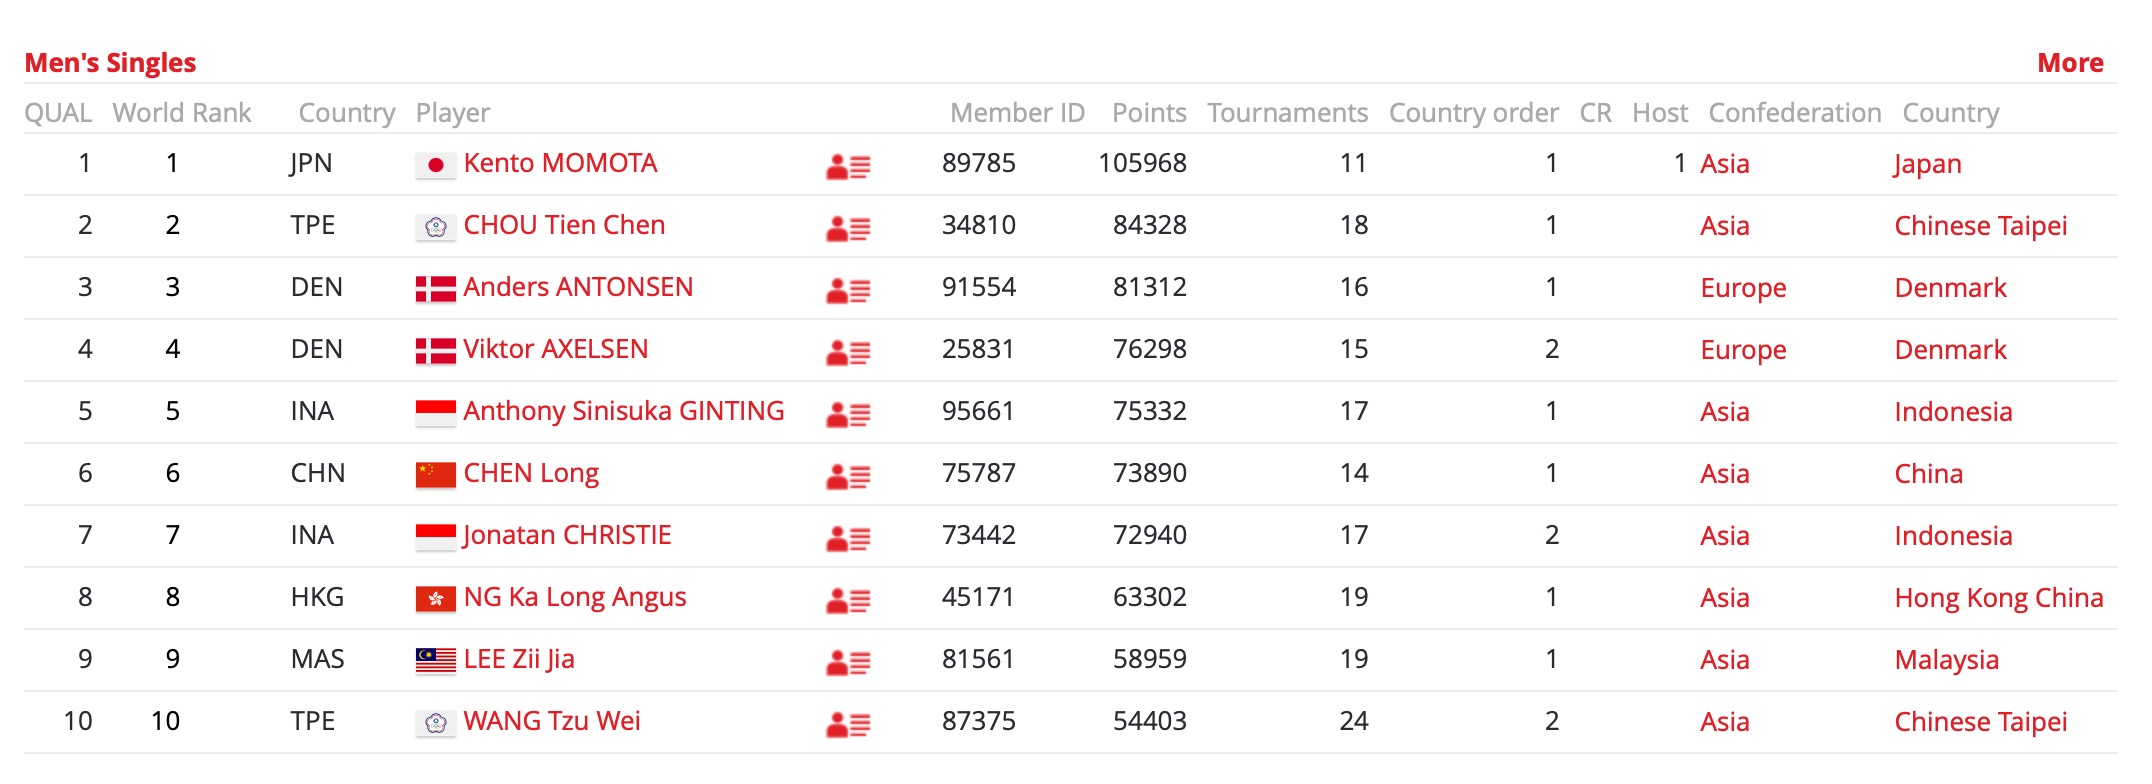Open CHEN Long's profile card icon

tap(848, 476)
